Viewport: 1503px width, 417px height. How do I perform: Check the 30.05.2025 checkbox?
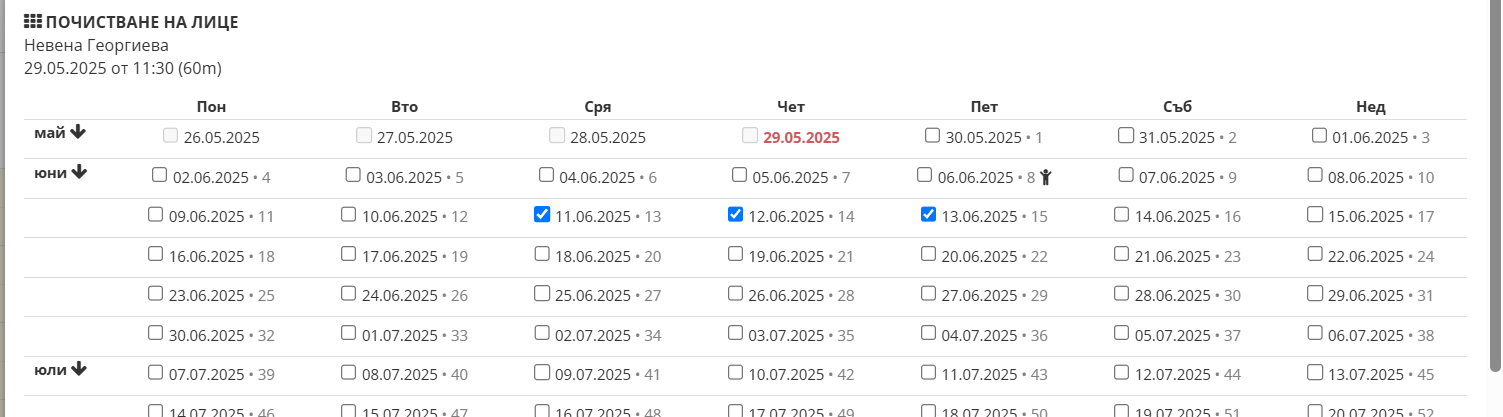[932, 135]
